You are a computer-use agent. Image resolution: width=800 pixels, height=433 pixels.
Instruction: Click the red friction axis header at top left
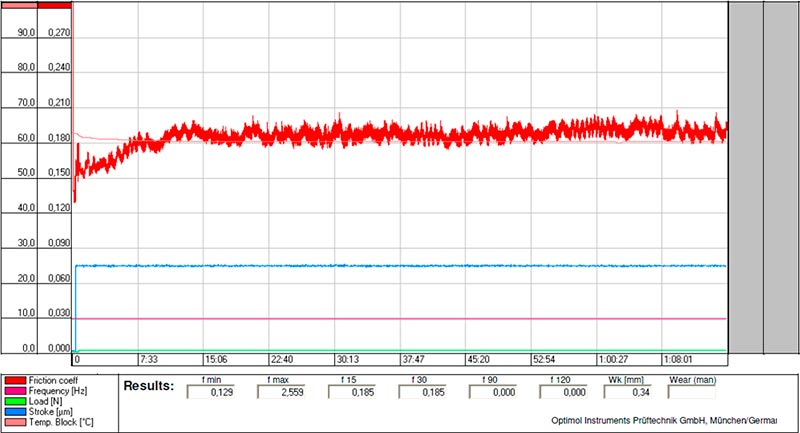pos(55,4)
